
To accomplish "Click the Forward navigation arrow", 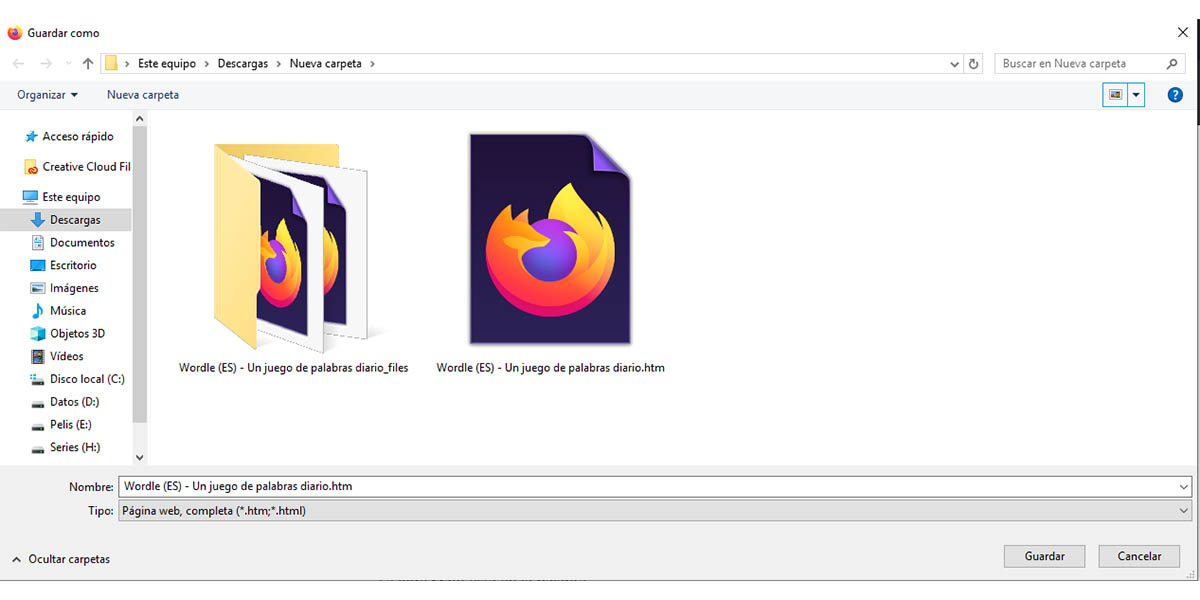I will pyautogui.click(x=45, y=63).
